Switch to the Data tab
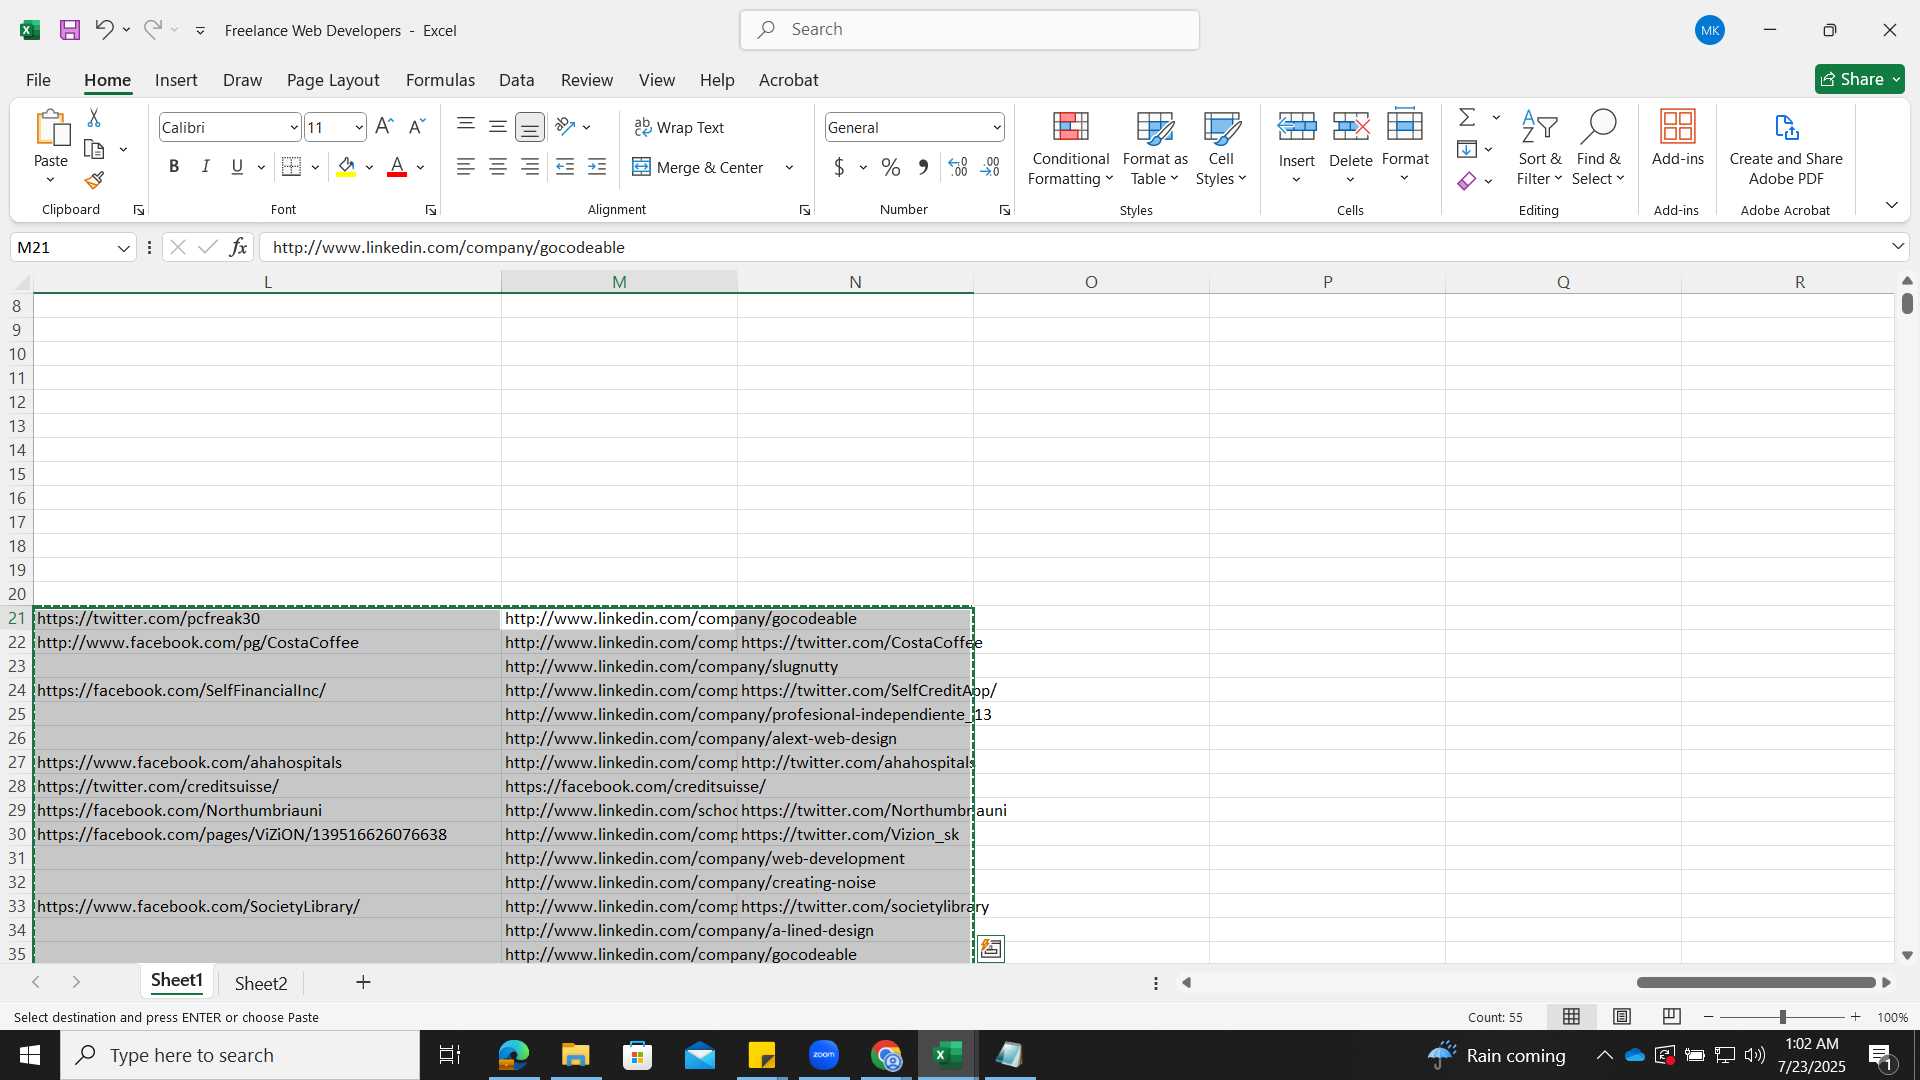 coord(516,80)
